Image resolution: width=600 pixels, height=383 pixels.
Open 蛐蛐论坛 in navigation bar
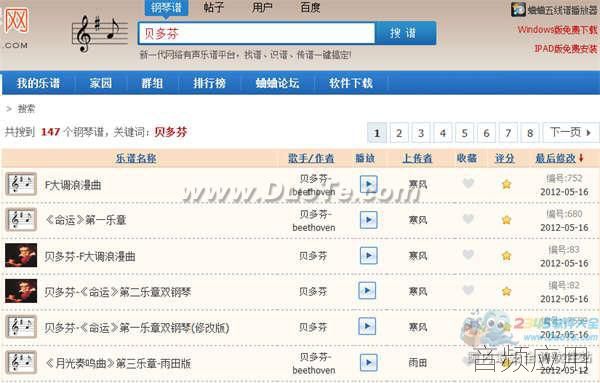(277, 83)
